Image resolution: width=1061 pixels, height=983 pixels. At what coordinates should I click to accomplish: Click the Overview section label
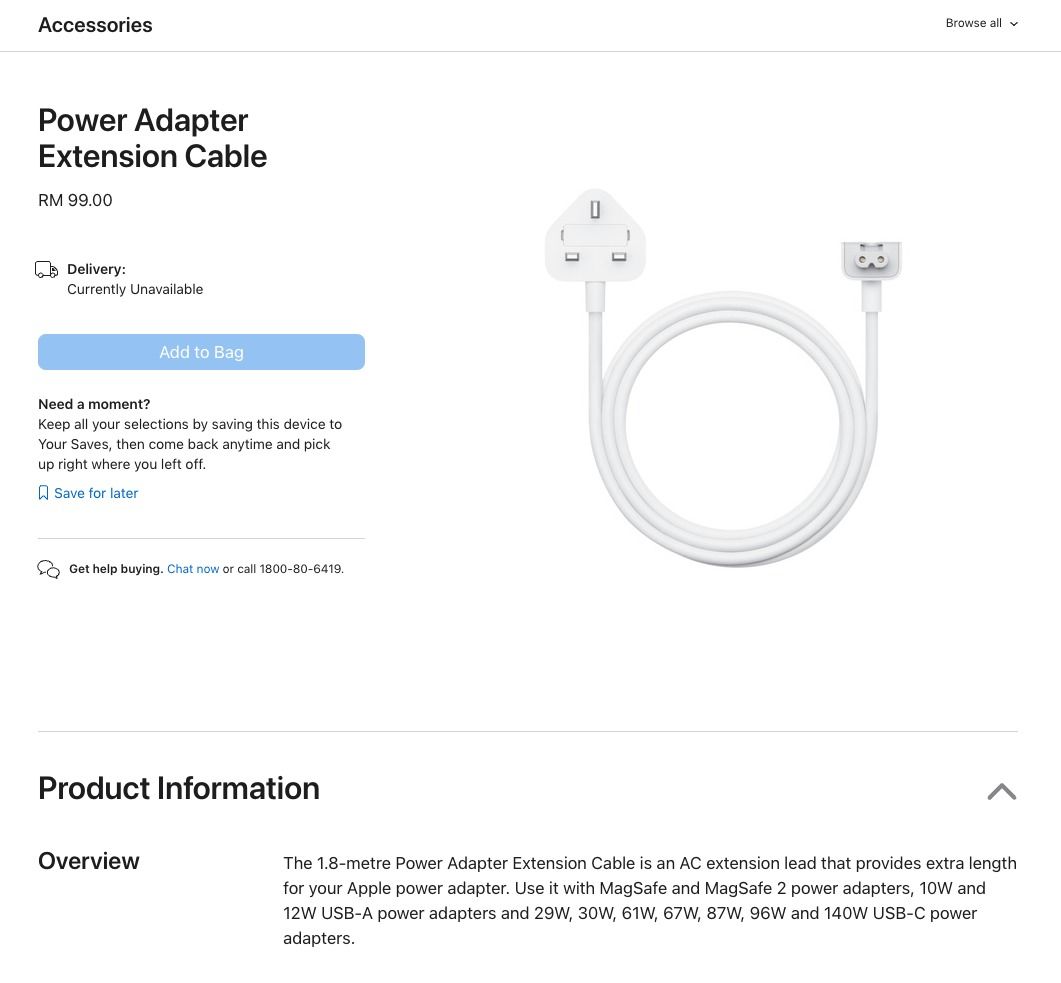click(89, 861)
